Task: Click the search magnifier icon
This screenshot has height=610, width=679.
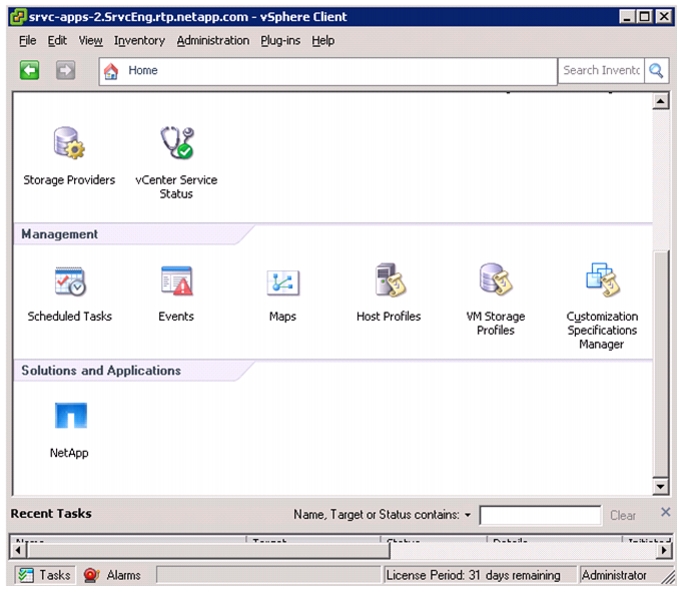Action: point(656,71)
